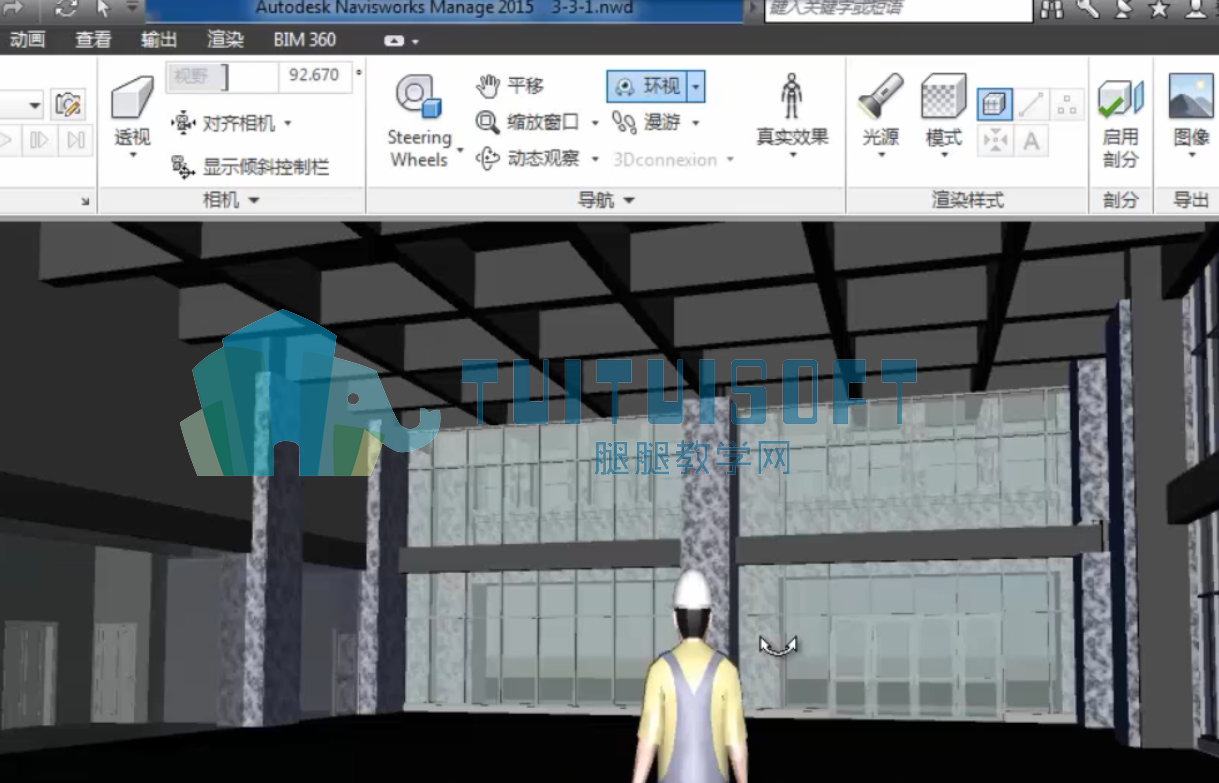Click the binoculars search icon
The width and height of the screenshot is (1219, 783).
coord(1052,9)
